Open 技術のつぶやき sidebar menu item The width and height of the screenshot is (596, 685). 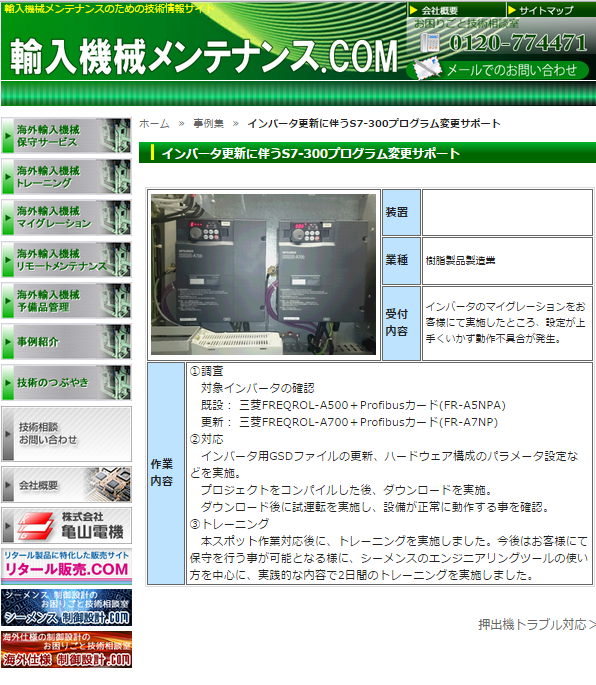(x=66, y=383)
